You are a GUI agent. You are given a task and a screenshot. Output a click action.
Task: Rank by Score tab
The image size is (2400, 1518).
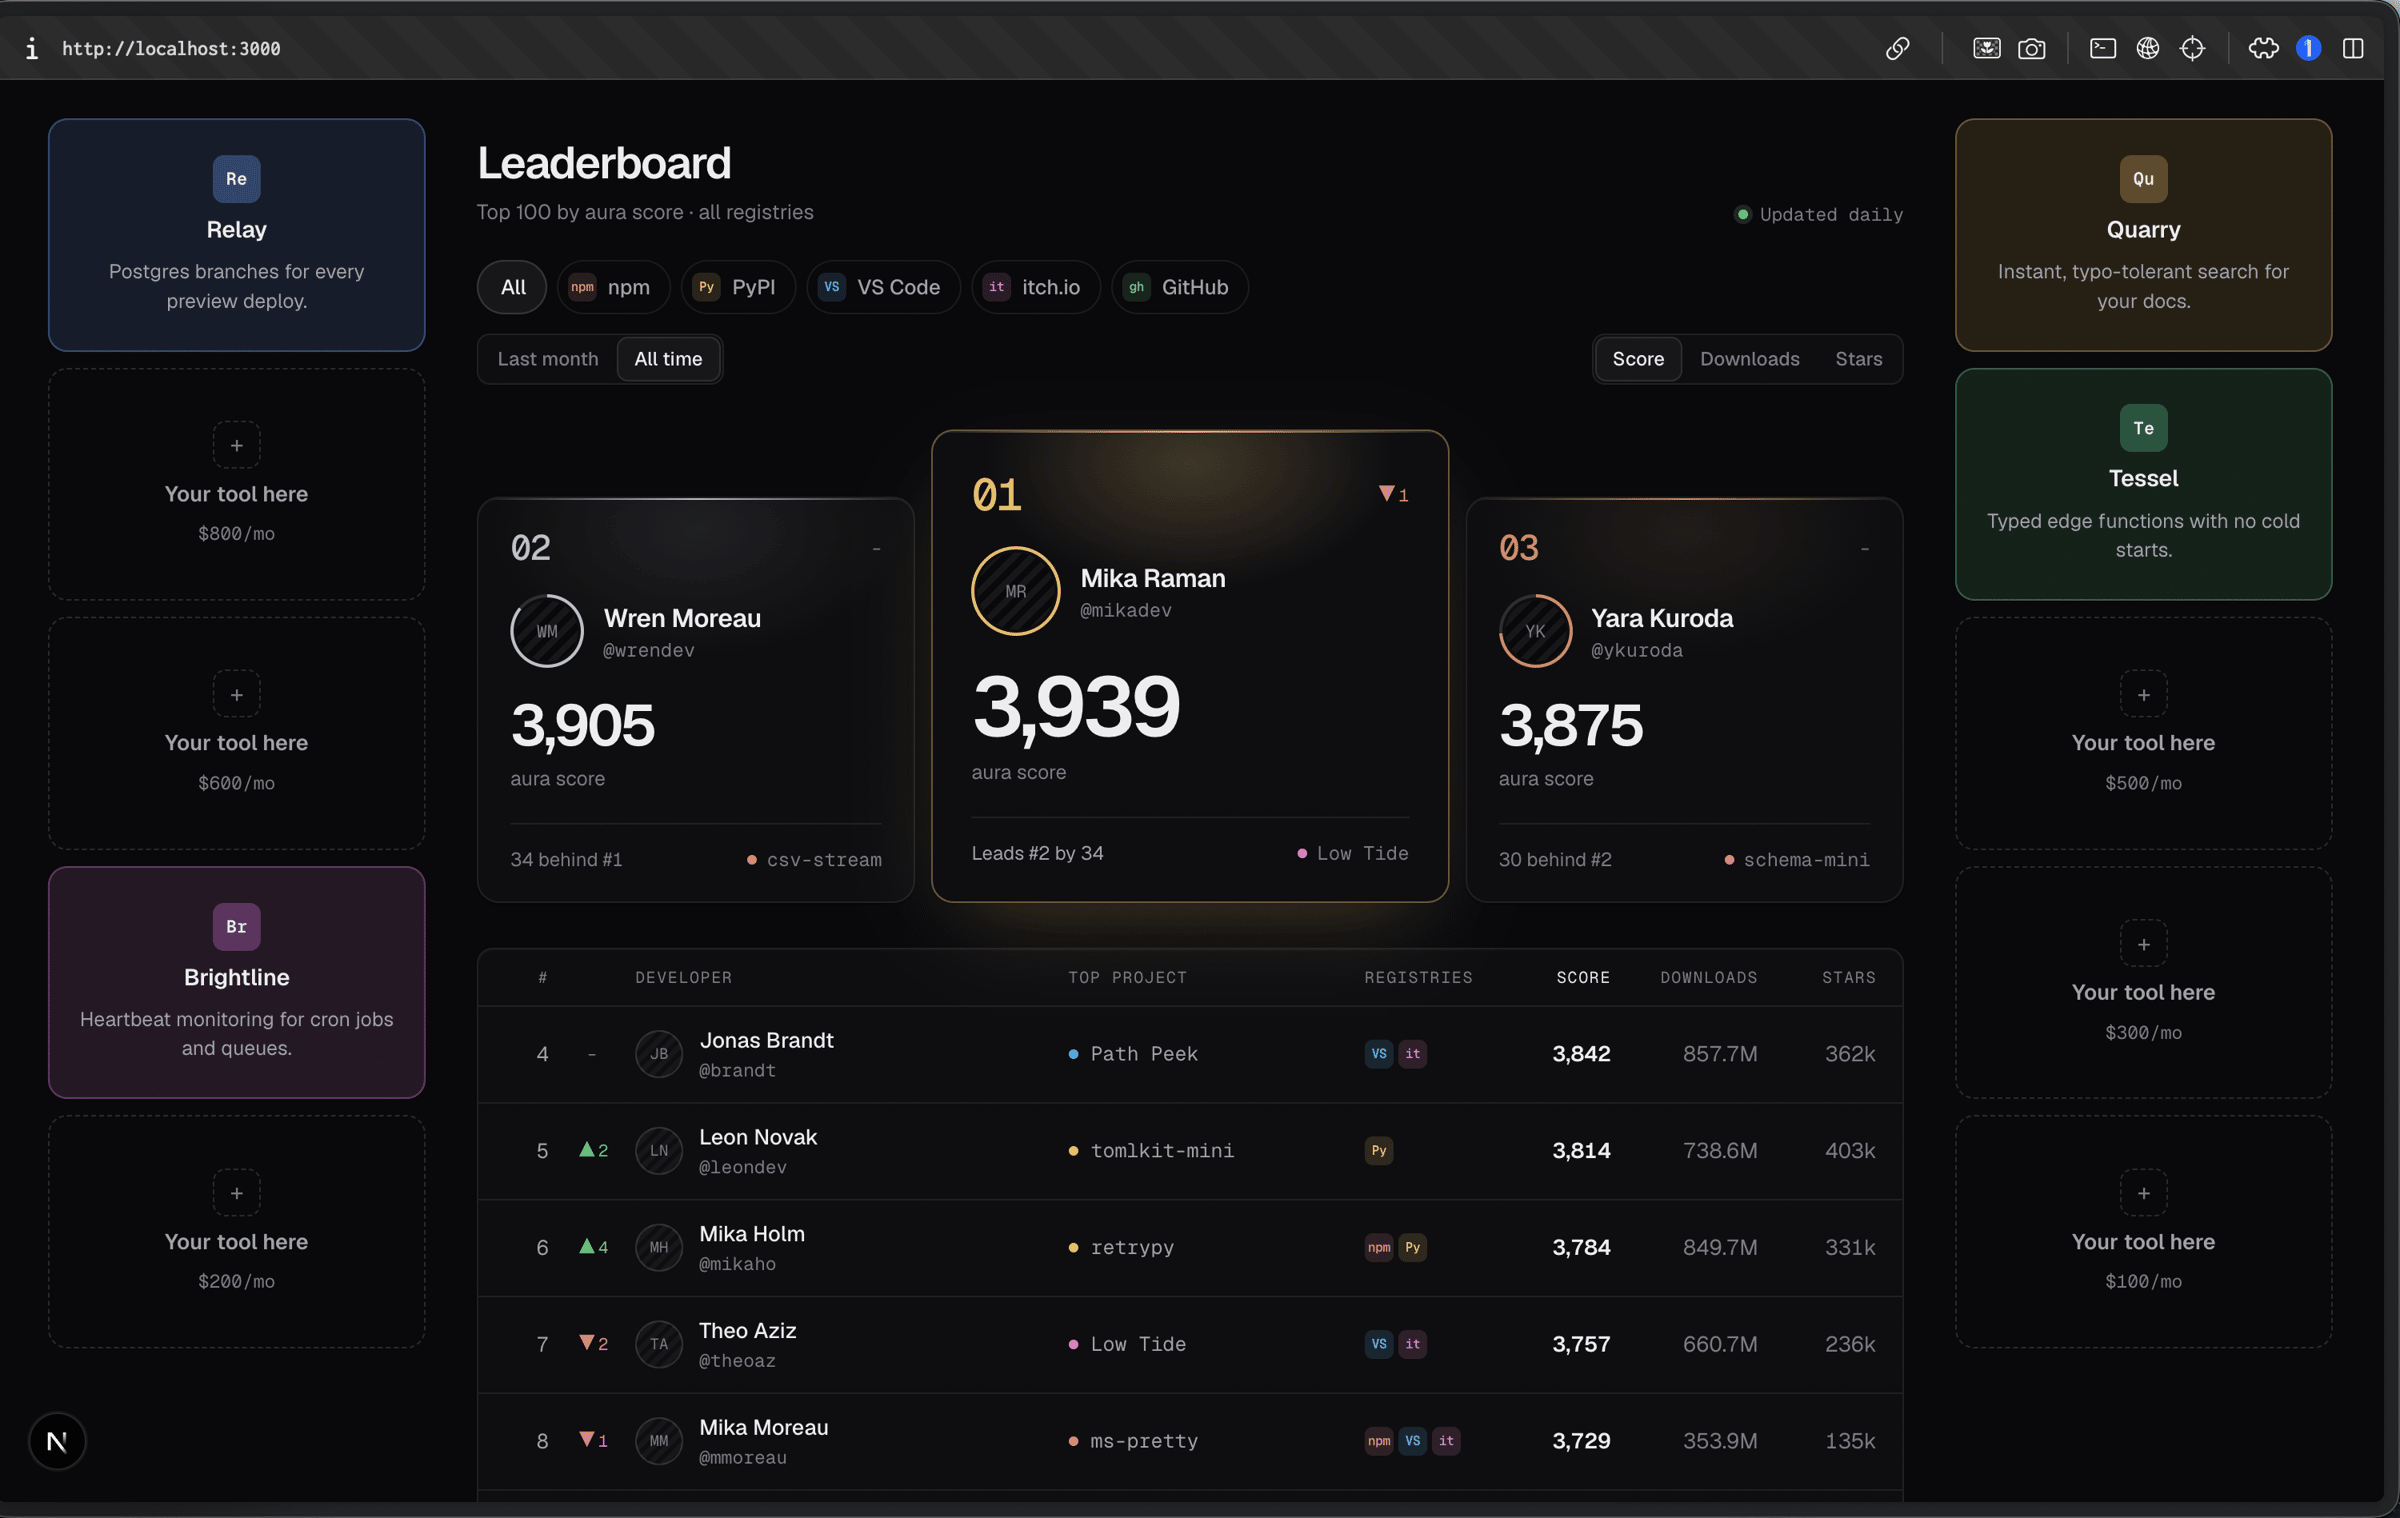[1638, 359]
